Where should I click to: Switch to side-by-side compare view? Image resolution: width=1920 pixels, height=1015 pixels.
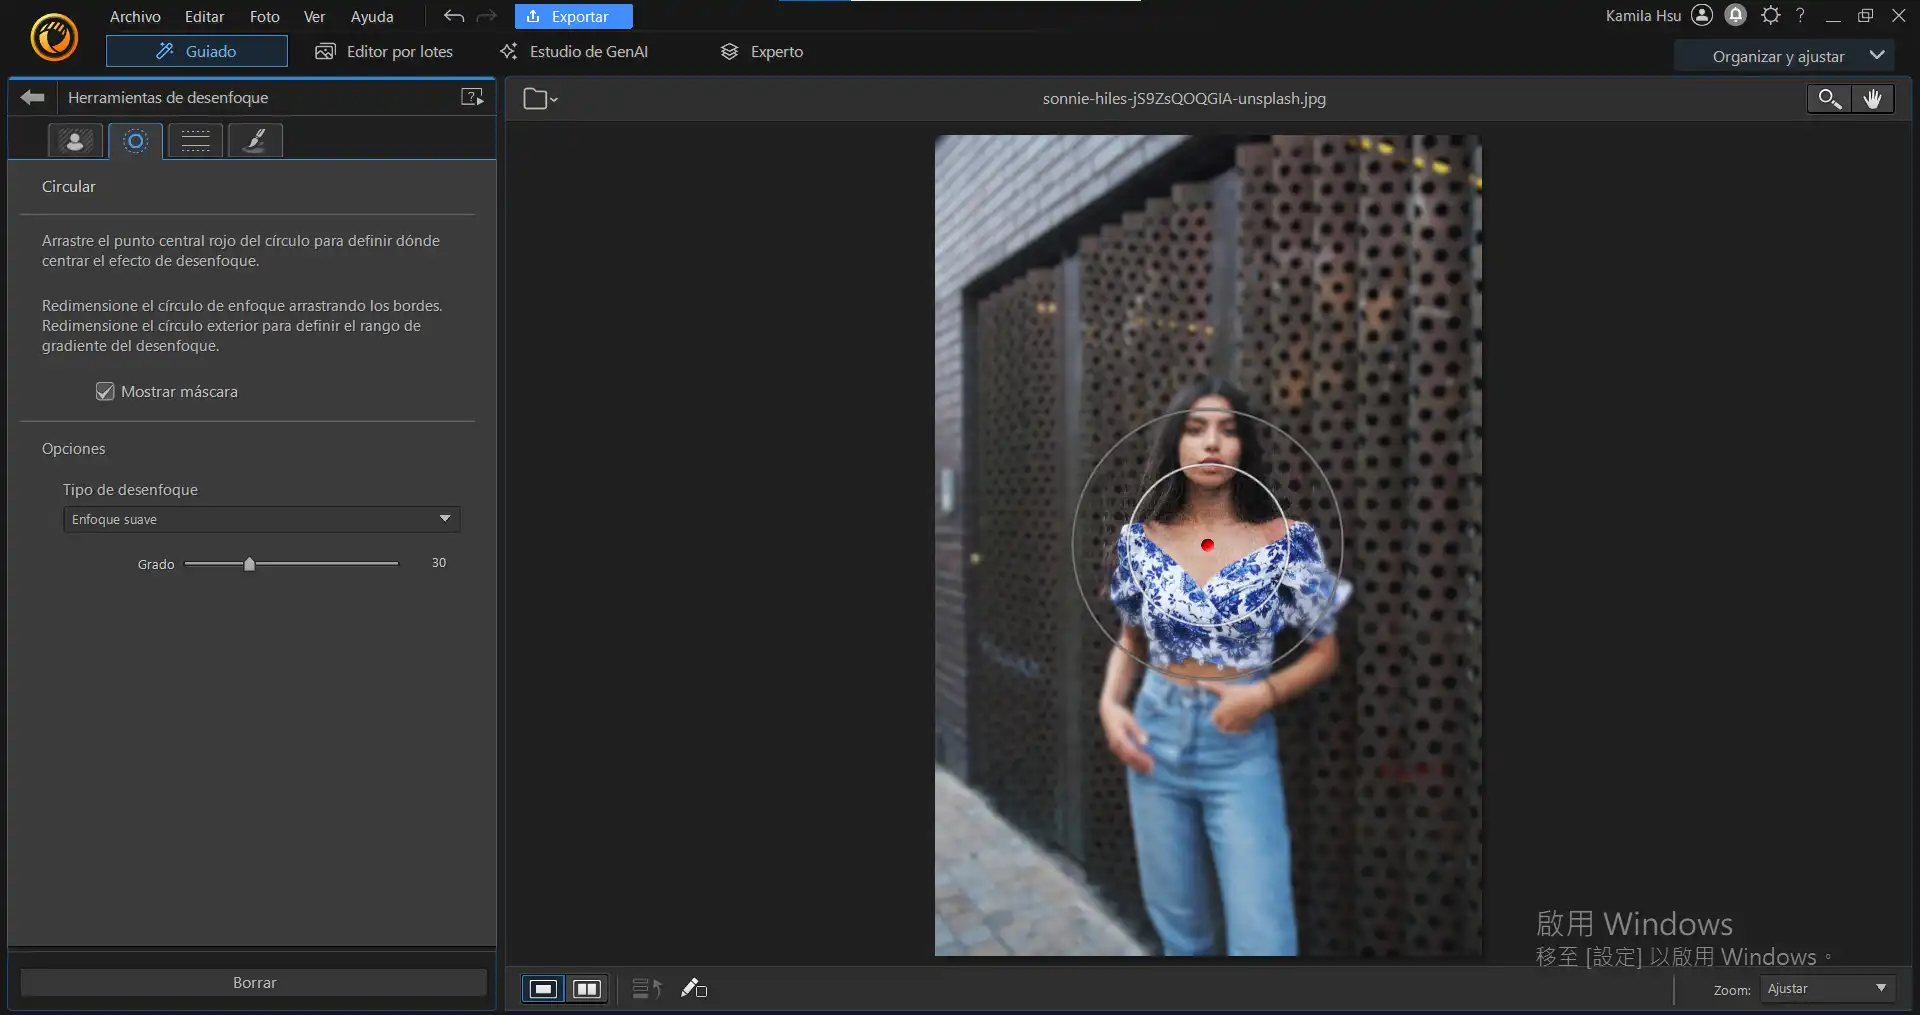point(587,989)
